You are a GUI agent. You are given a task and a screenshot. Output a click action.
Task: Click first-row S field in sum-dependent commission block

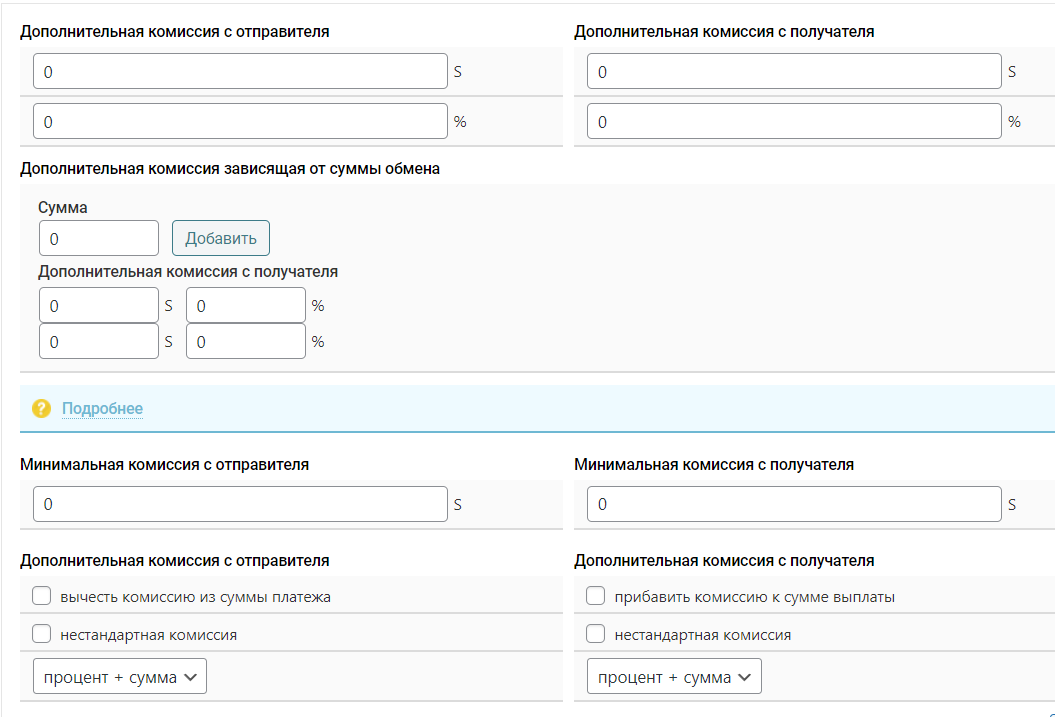coord(98,306)
